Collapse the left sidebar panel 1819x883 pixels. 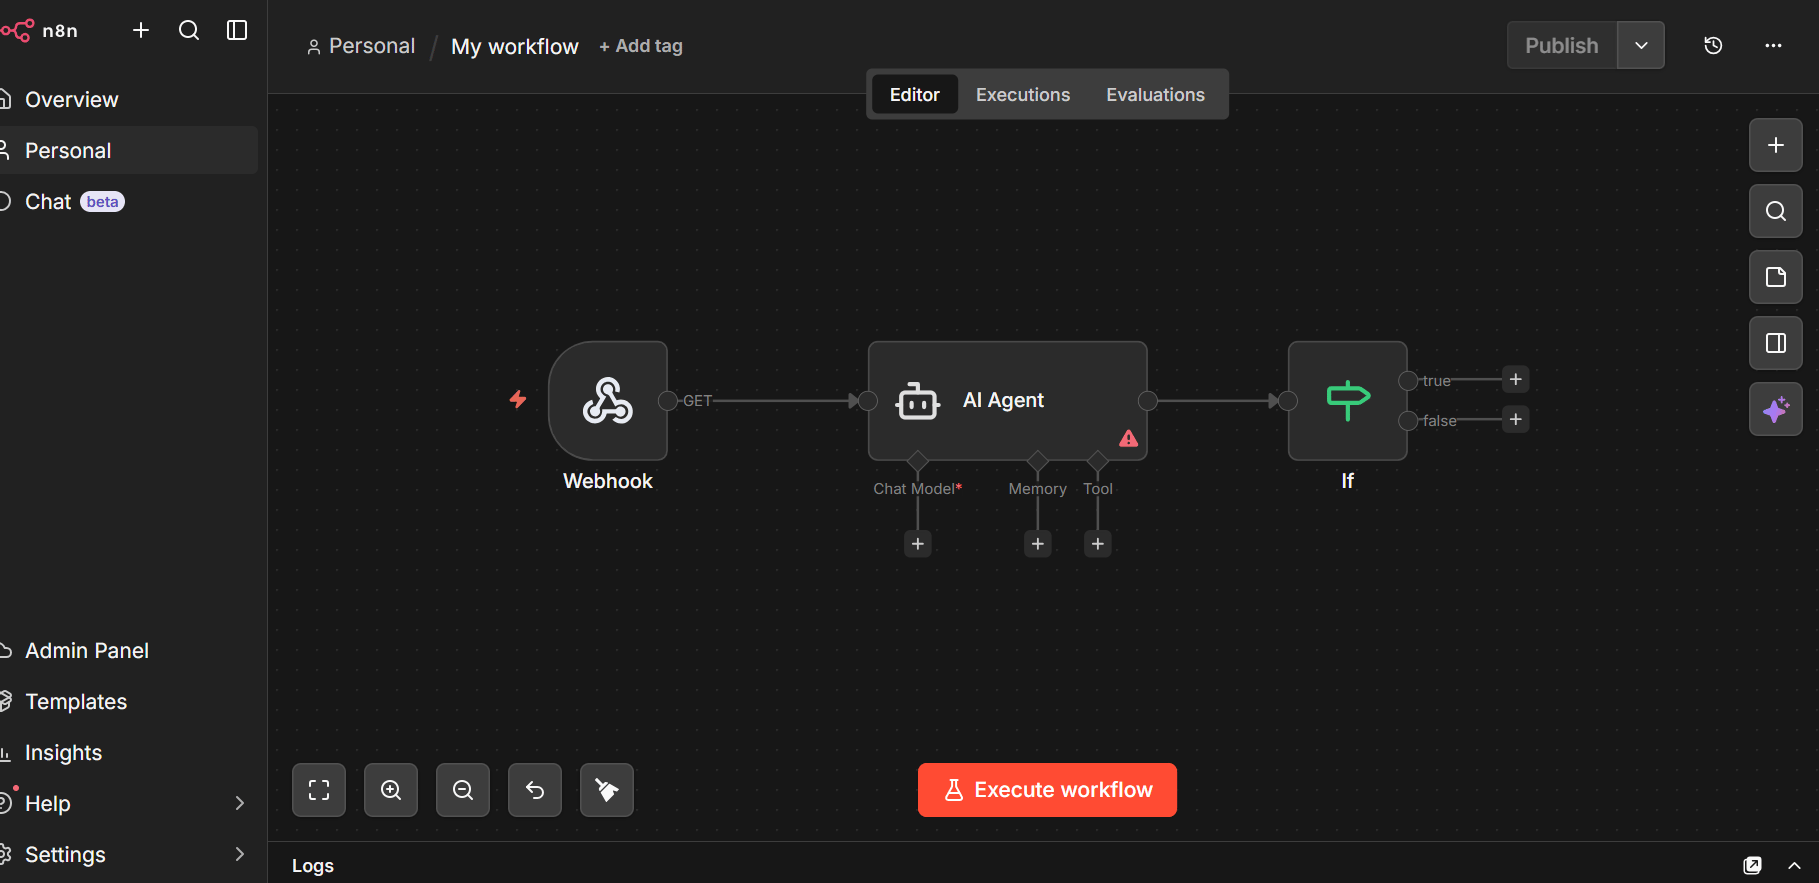tap(237, 30)
